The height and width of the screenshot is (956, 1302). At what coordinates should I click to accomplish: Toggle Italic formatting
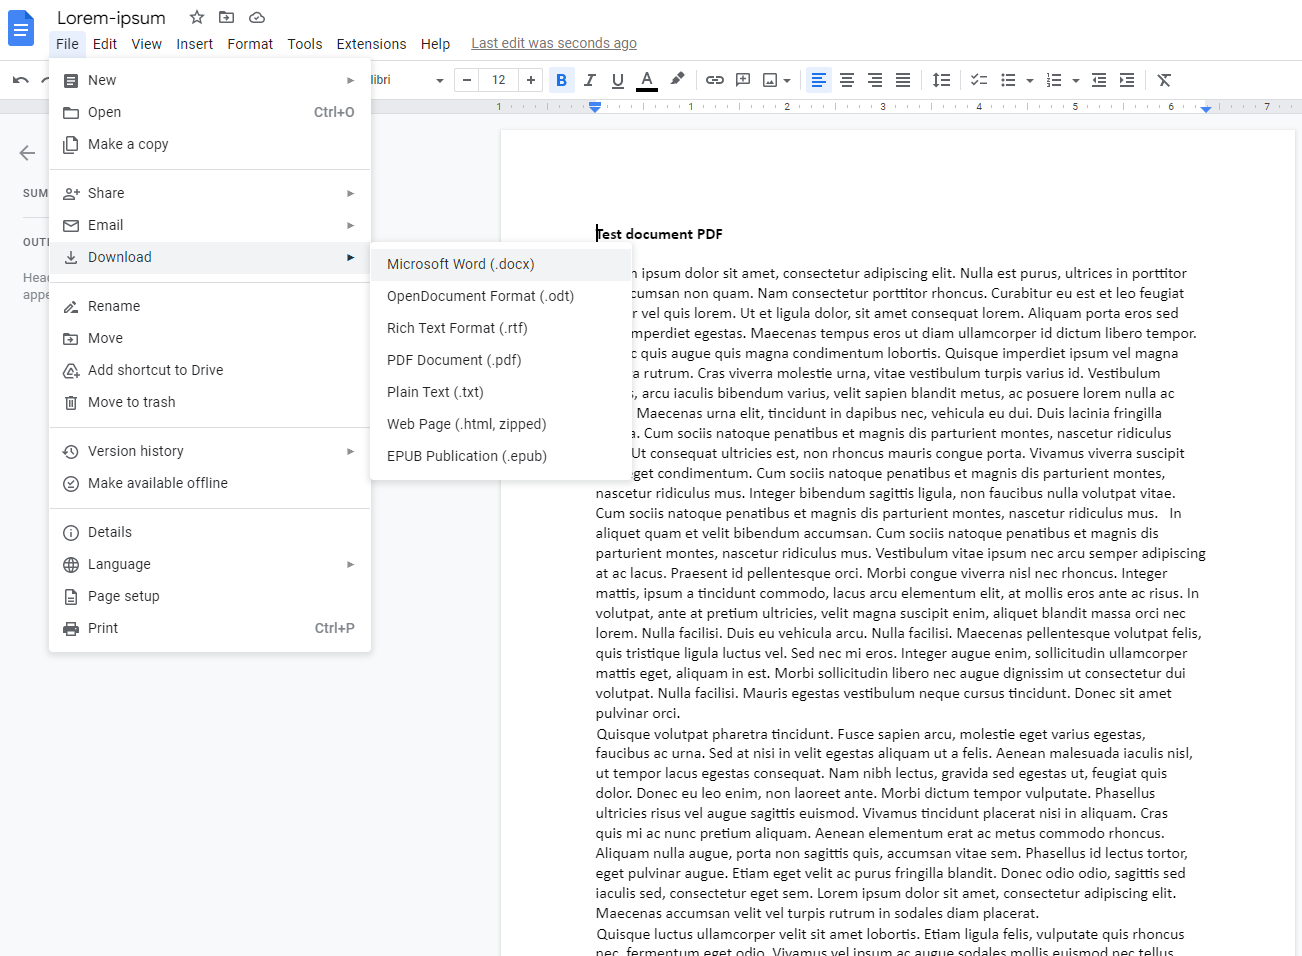(590, 80)
